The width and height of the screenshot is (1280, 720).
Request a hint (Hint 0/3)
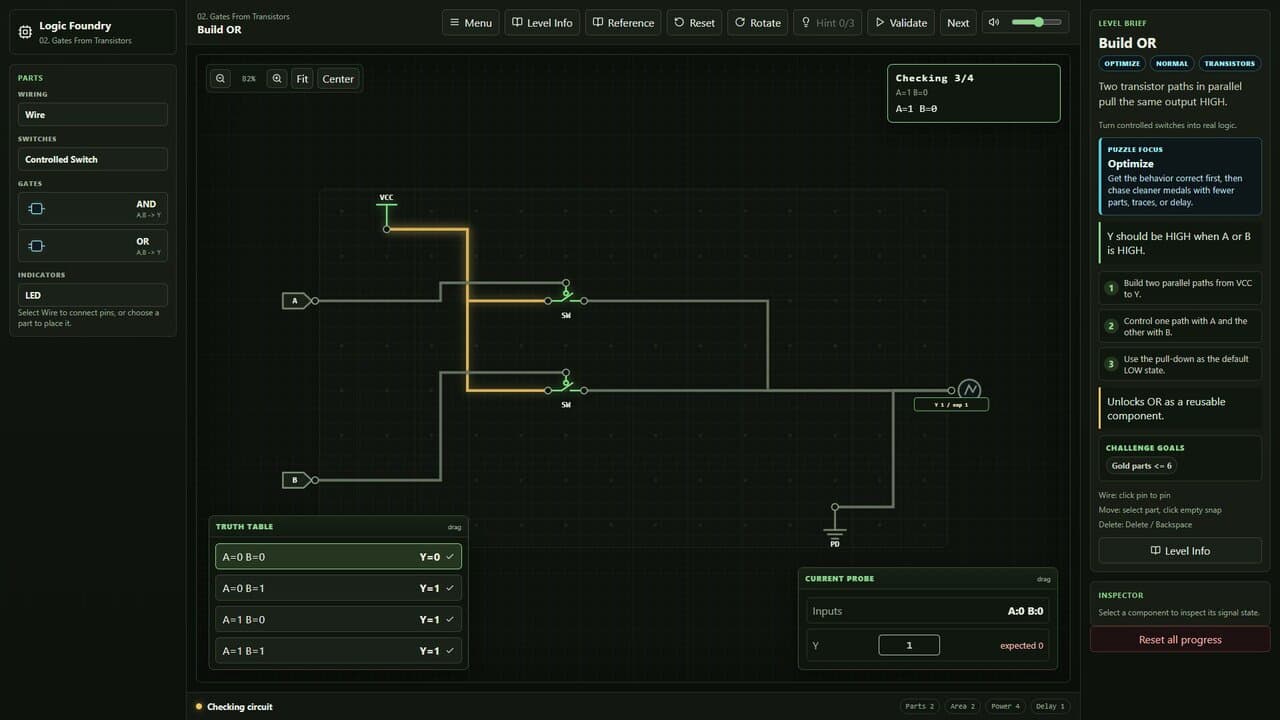click(x=827, y=23)
